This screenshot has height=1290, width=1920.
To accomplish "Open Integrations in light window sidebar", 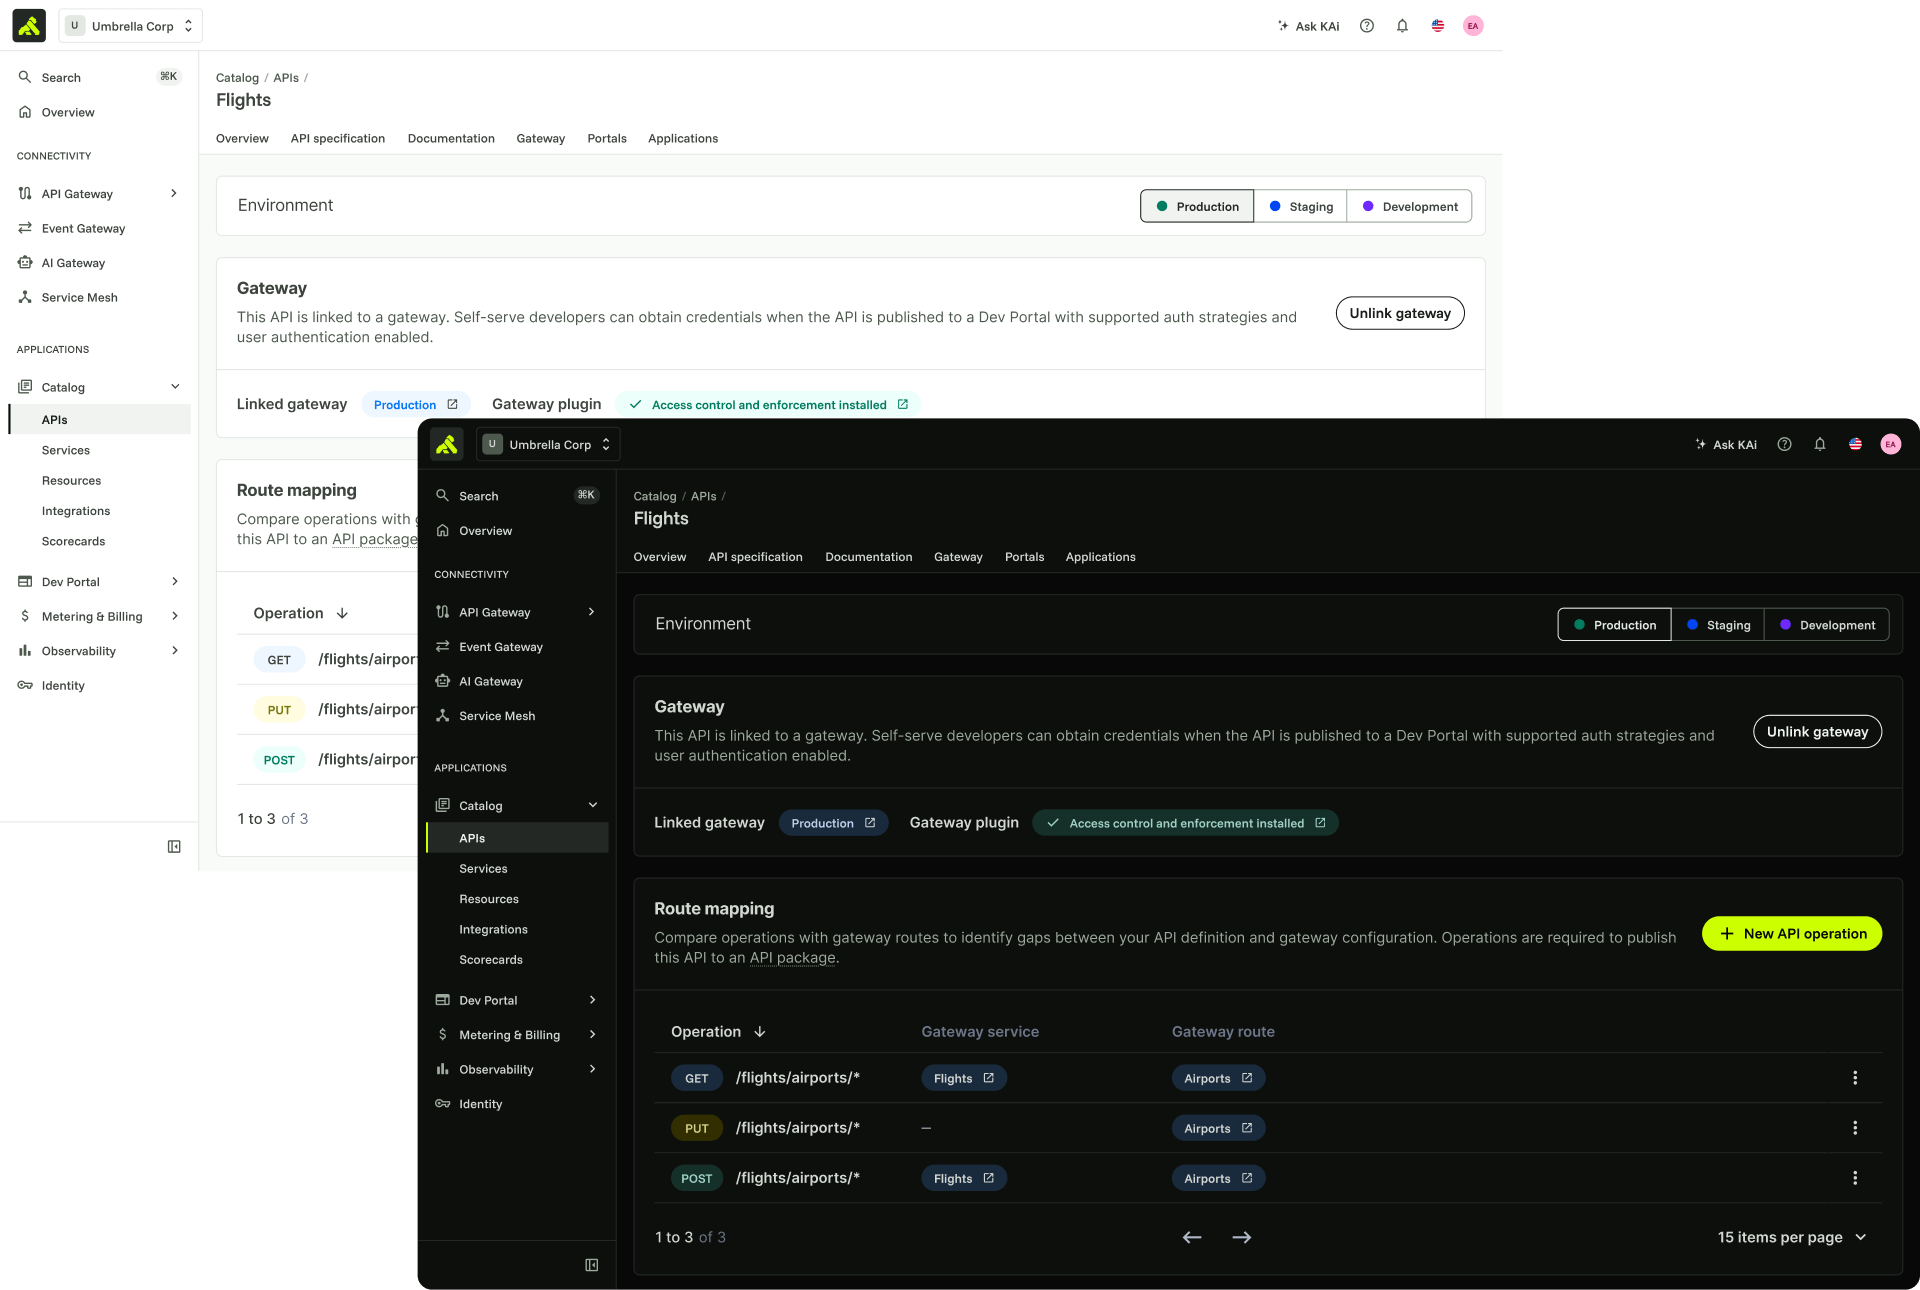I will pos(76,511).
